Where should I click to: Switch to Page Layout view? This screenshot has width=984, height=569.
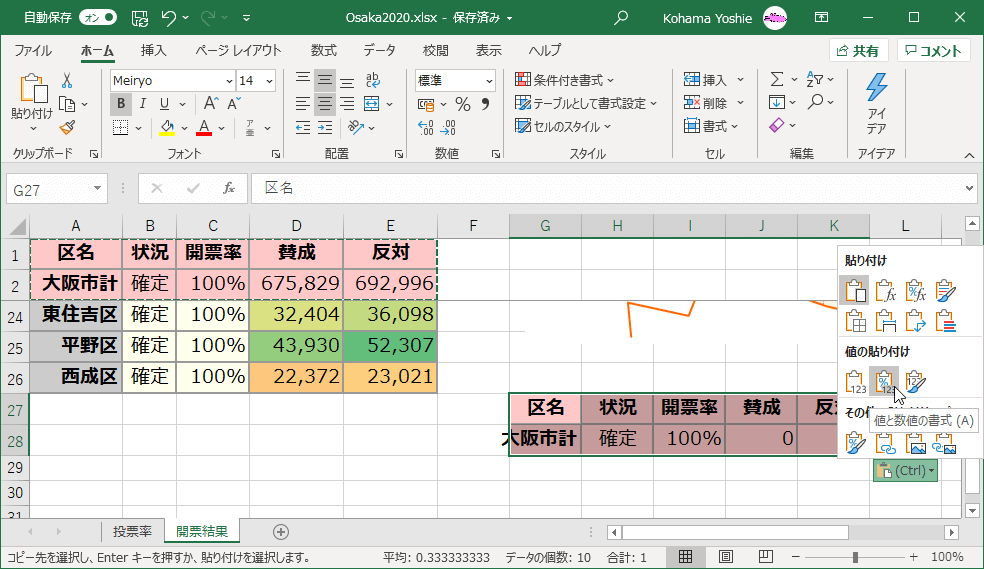[x=725, y=556]
